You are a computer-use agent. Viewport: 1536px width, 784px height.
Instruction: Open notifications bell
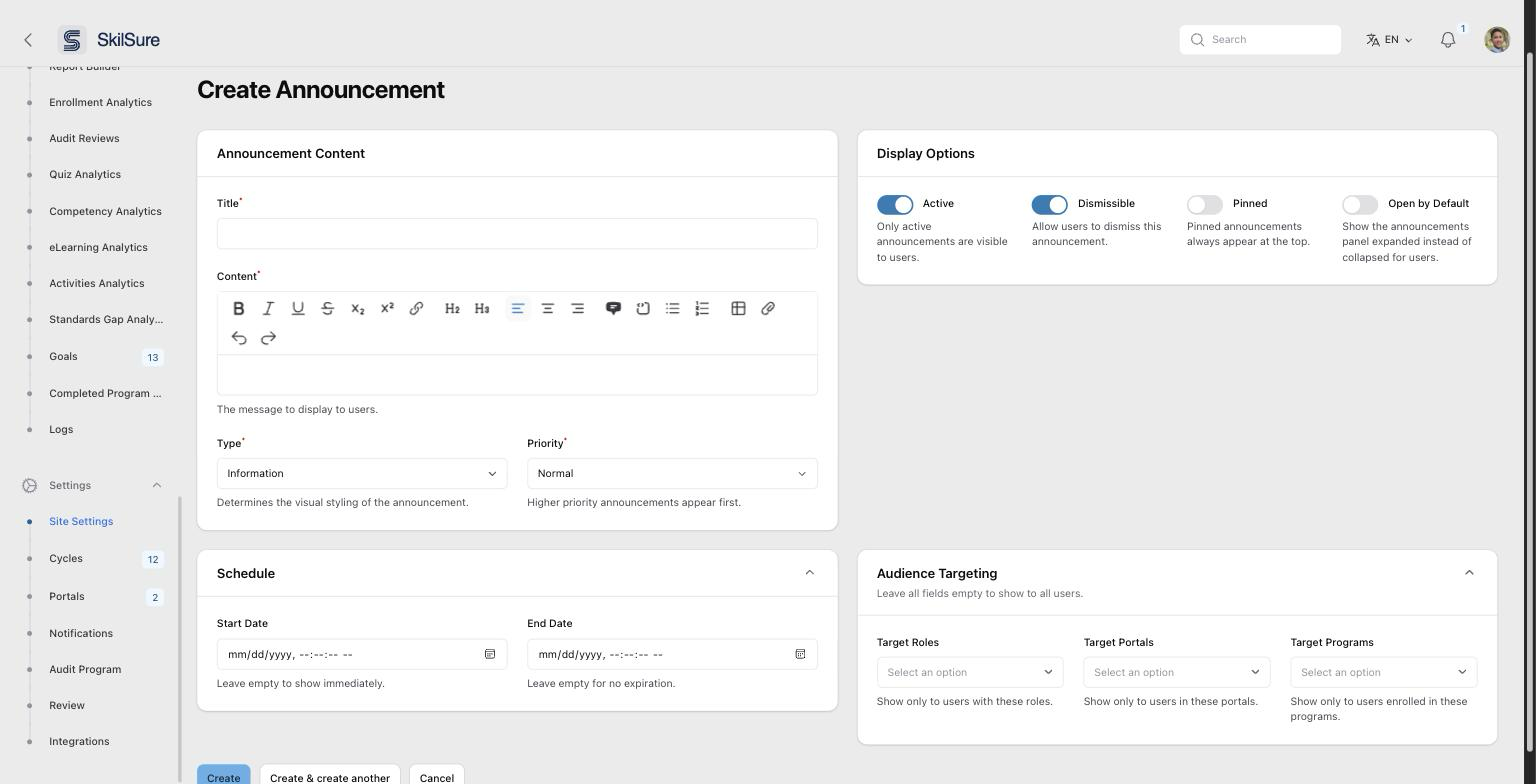point(1448,40)
